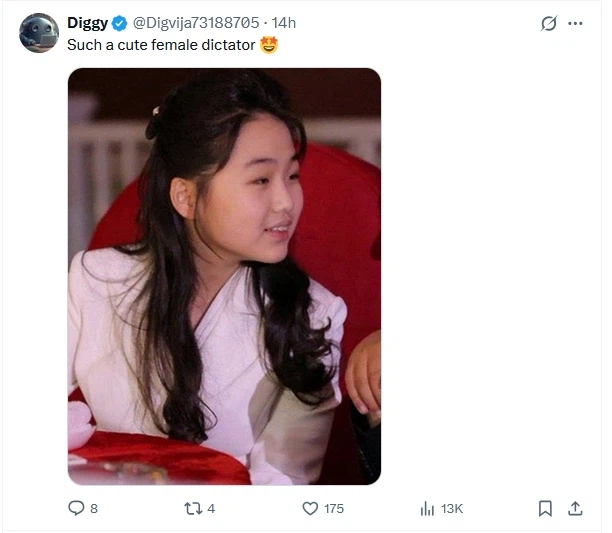Click the like count 175
The image size is (612, 533).
pyautogui.click(x=334, y=508)
